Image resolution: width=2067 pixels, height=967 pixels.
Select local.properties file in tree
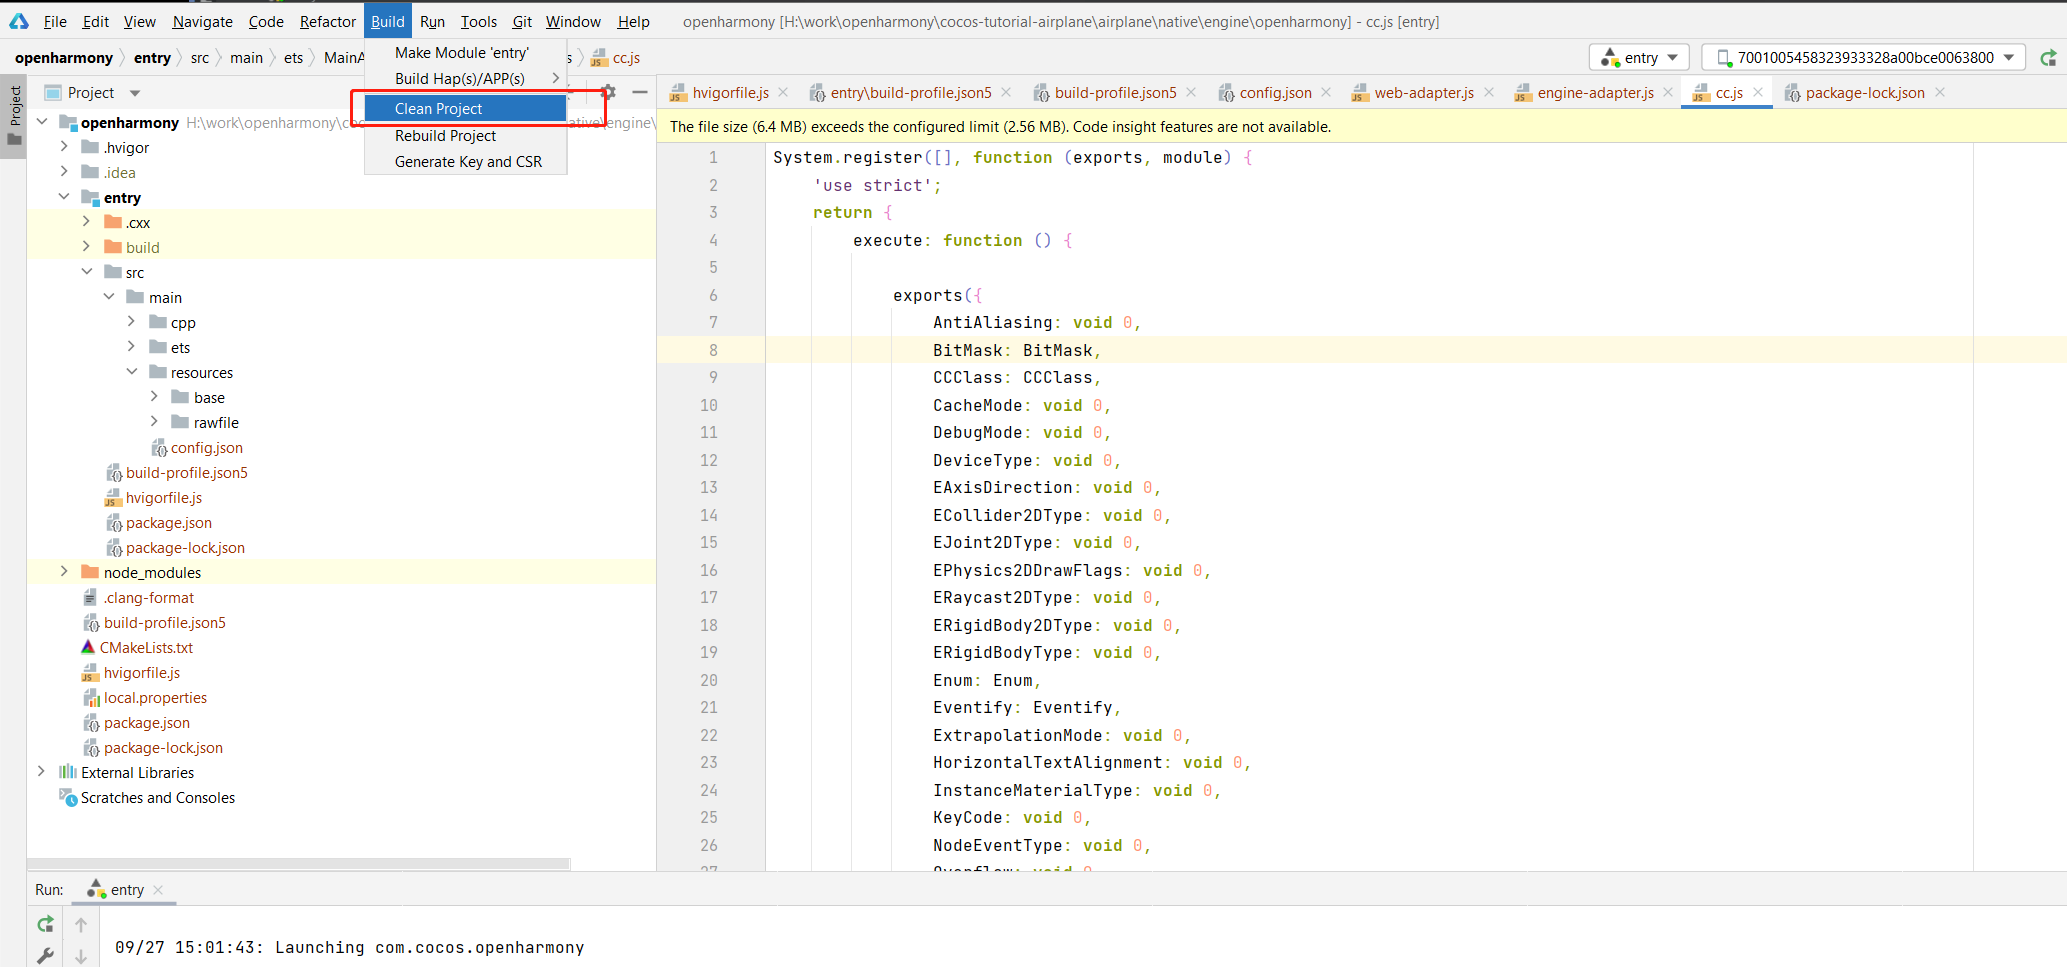coord(155,698)
